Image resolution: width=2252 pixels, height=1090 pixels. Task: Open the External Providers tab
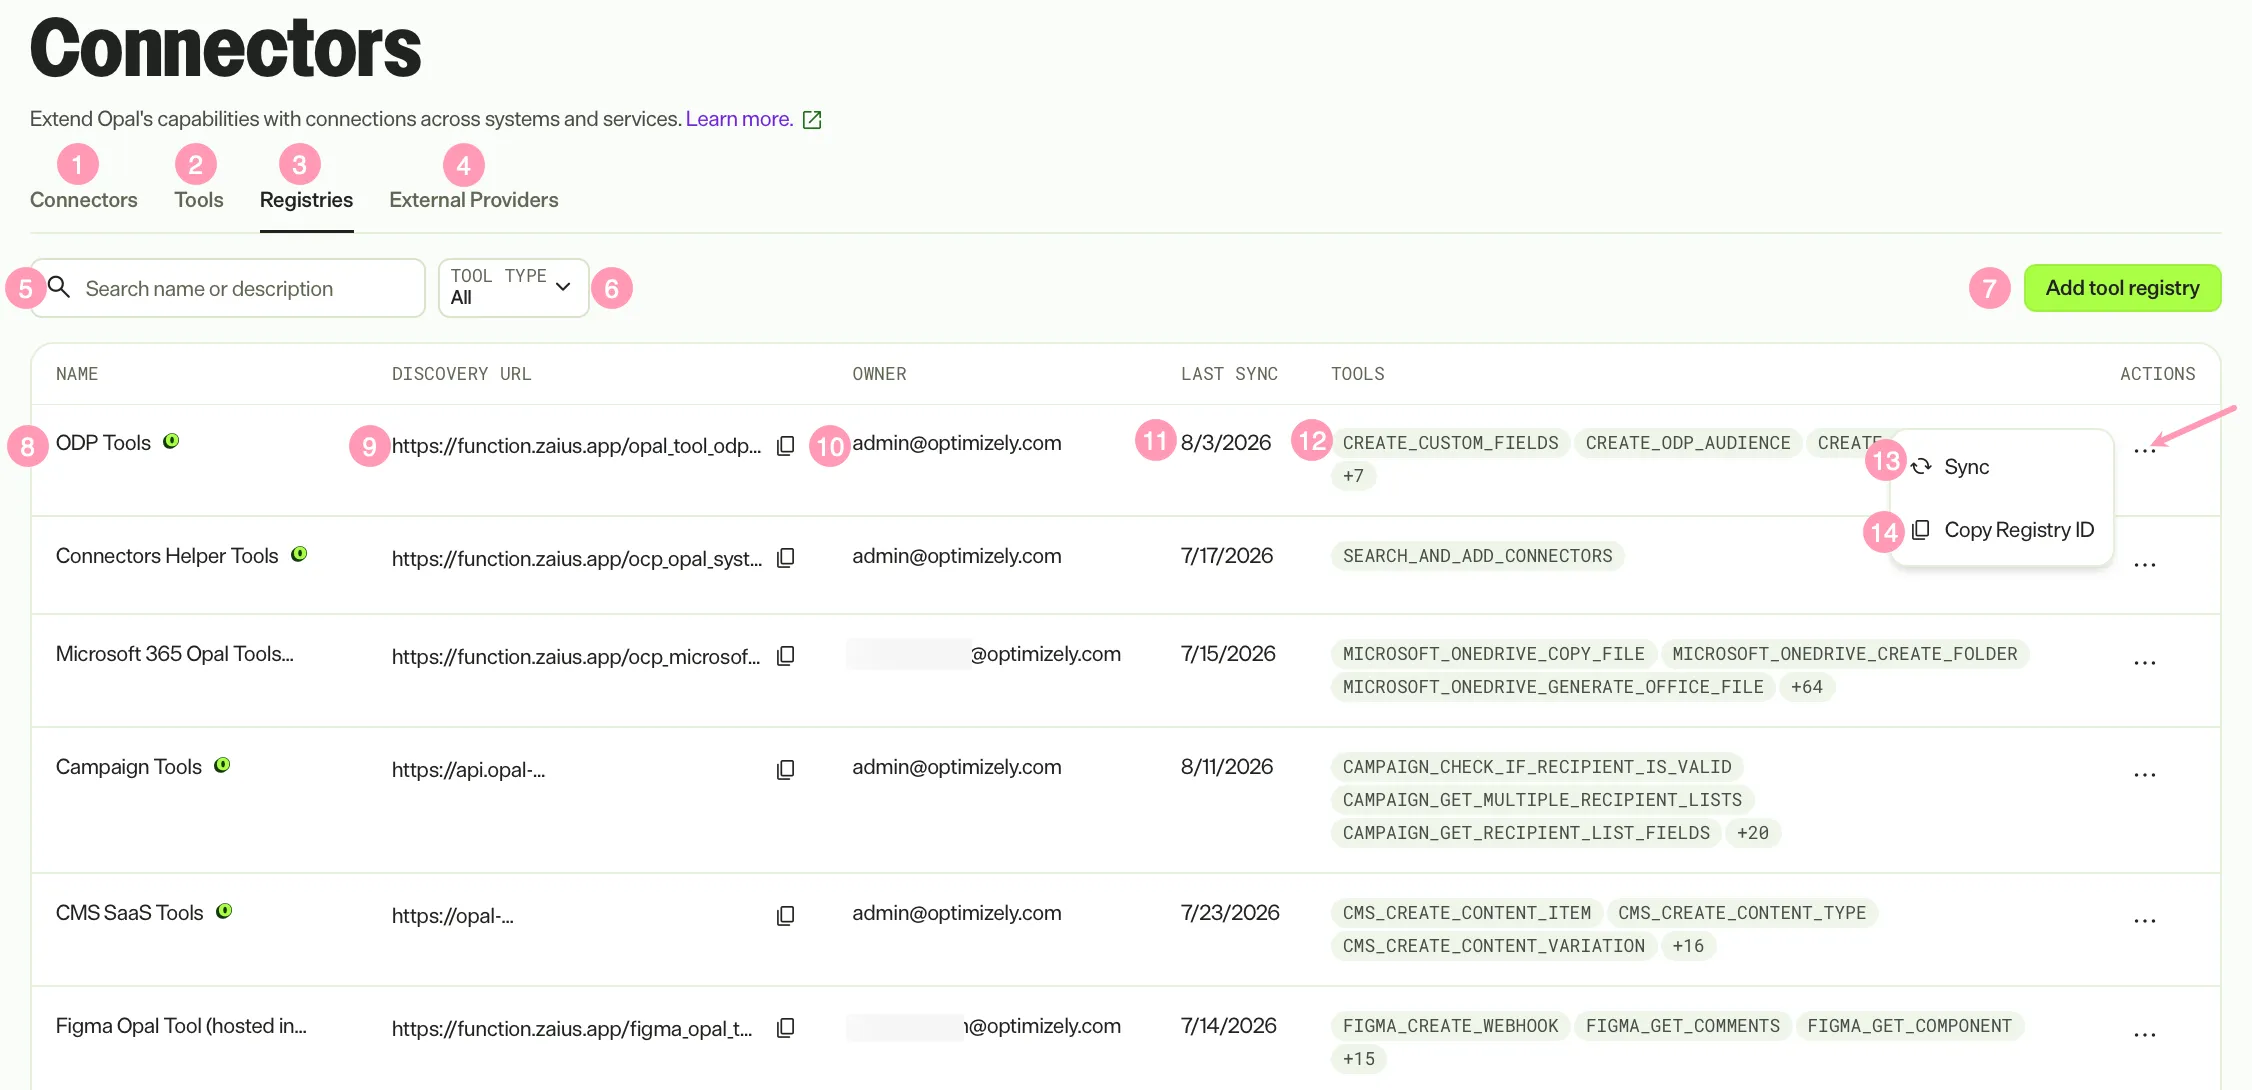pos(473,200)
